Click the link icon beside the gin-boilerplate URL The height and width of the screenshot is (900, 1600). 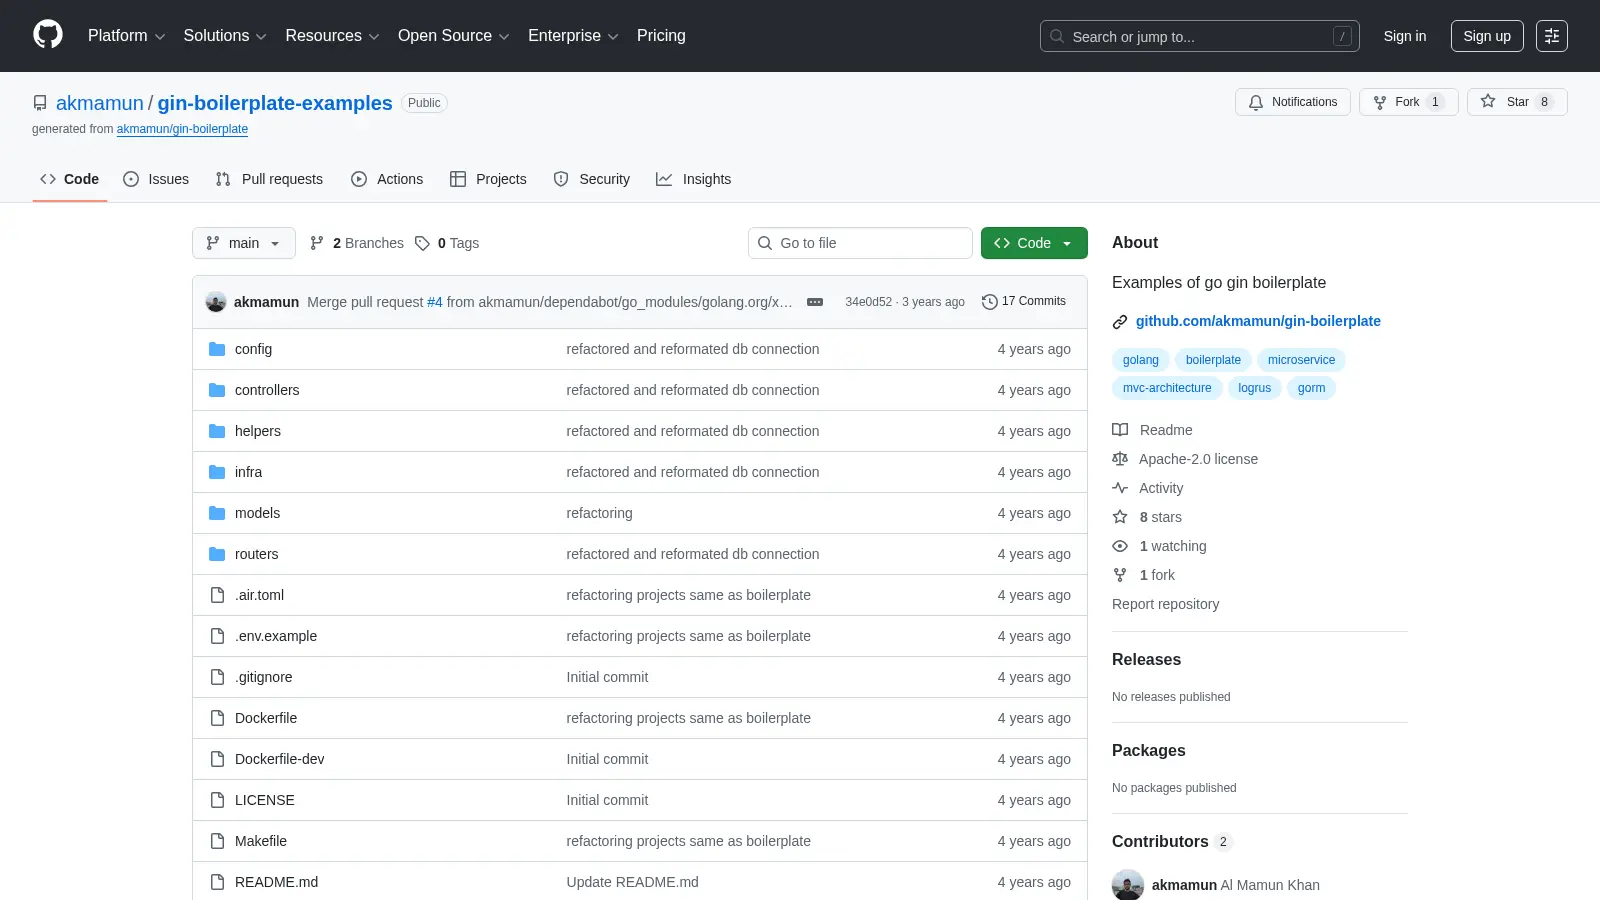(x=1120, y=322)
